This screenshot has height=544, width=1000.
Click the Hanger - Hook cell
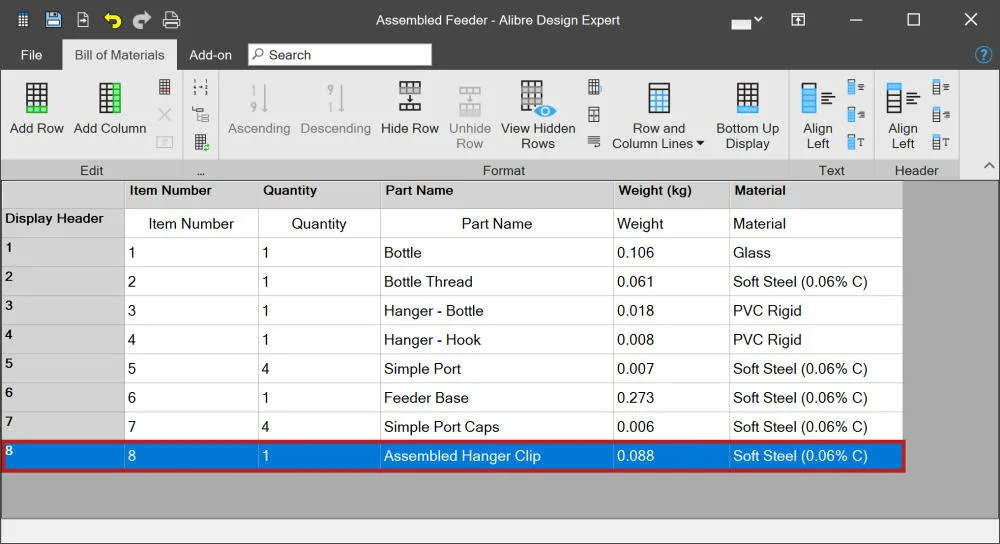coord(497,339)
